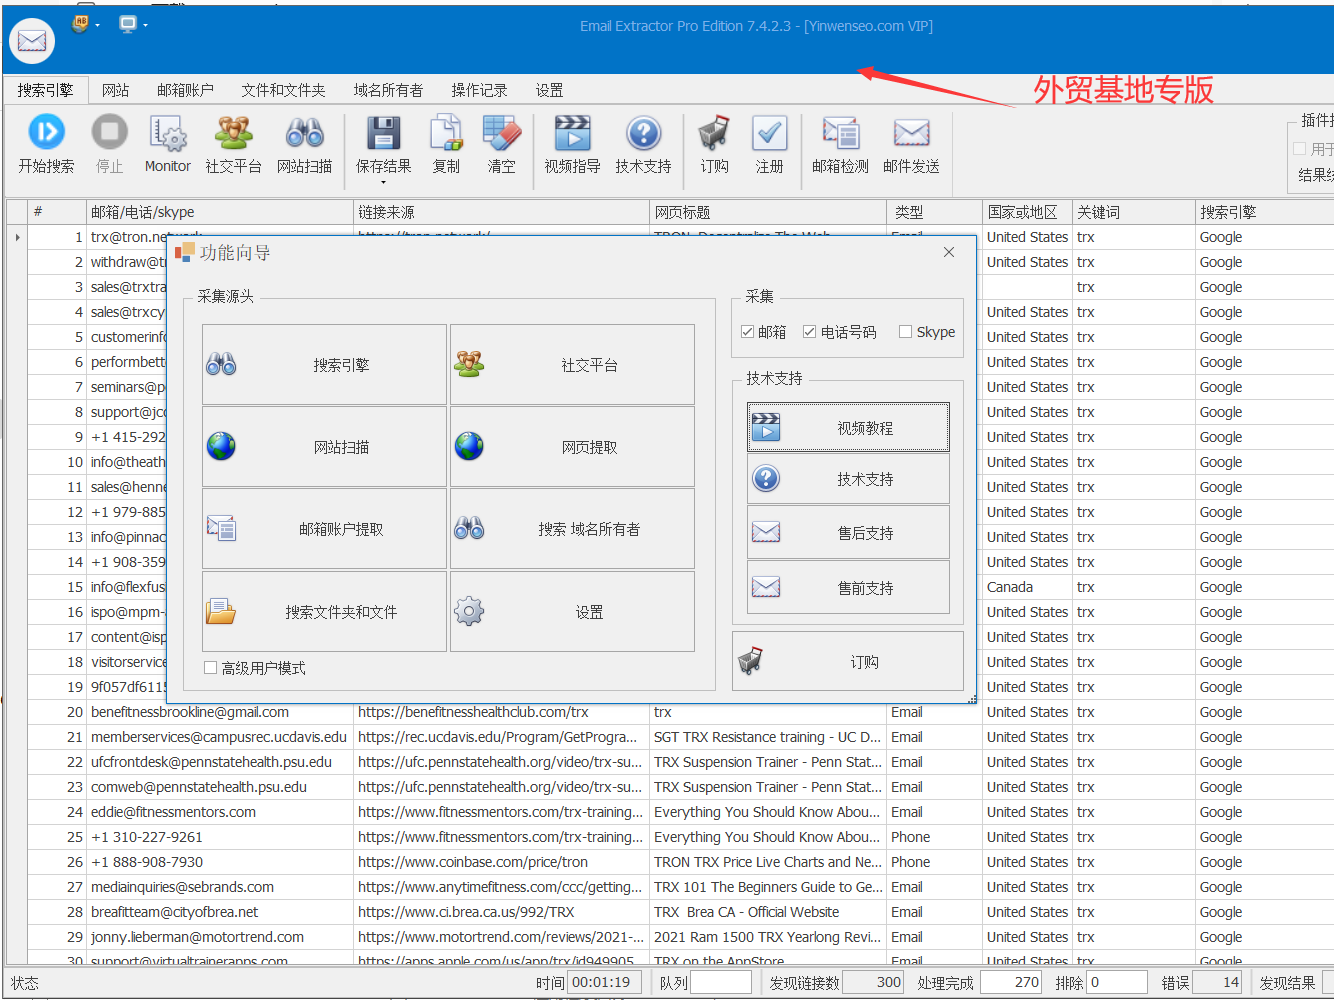Switch to the 网站 tab

(x=115, y=90)
